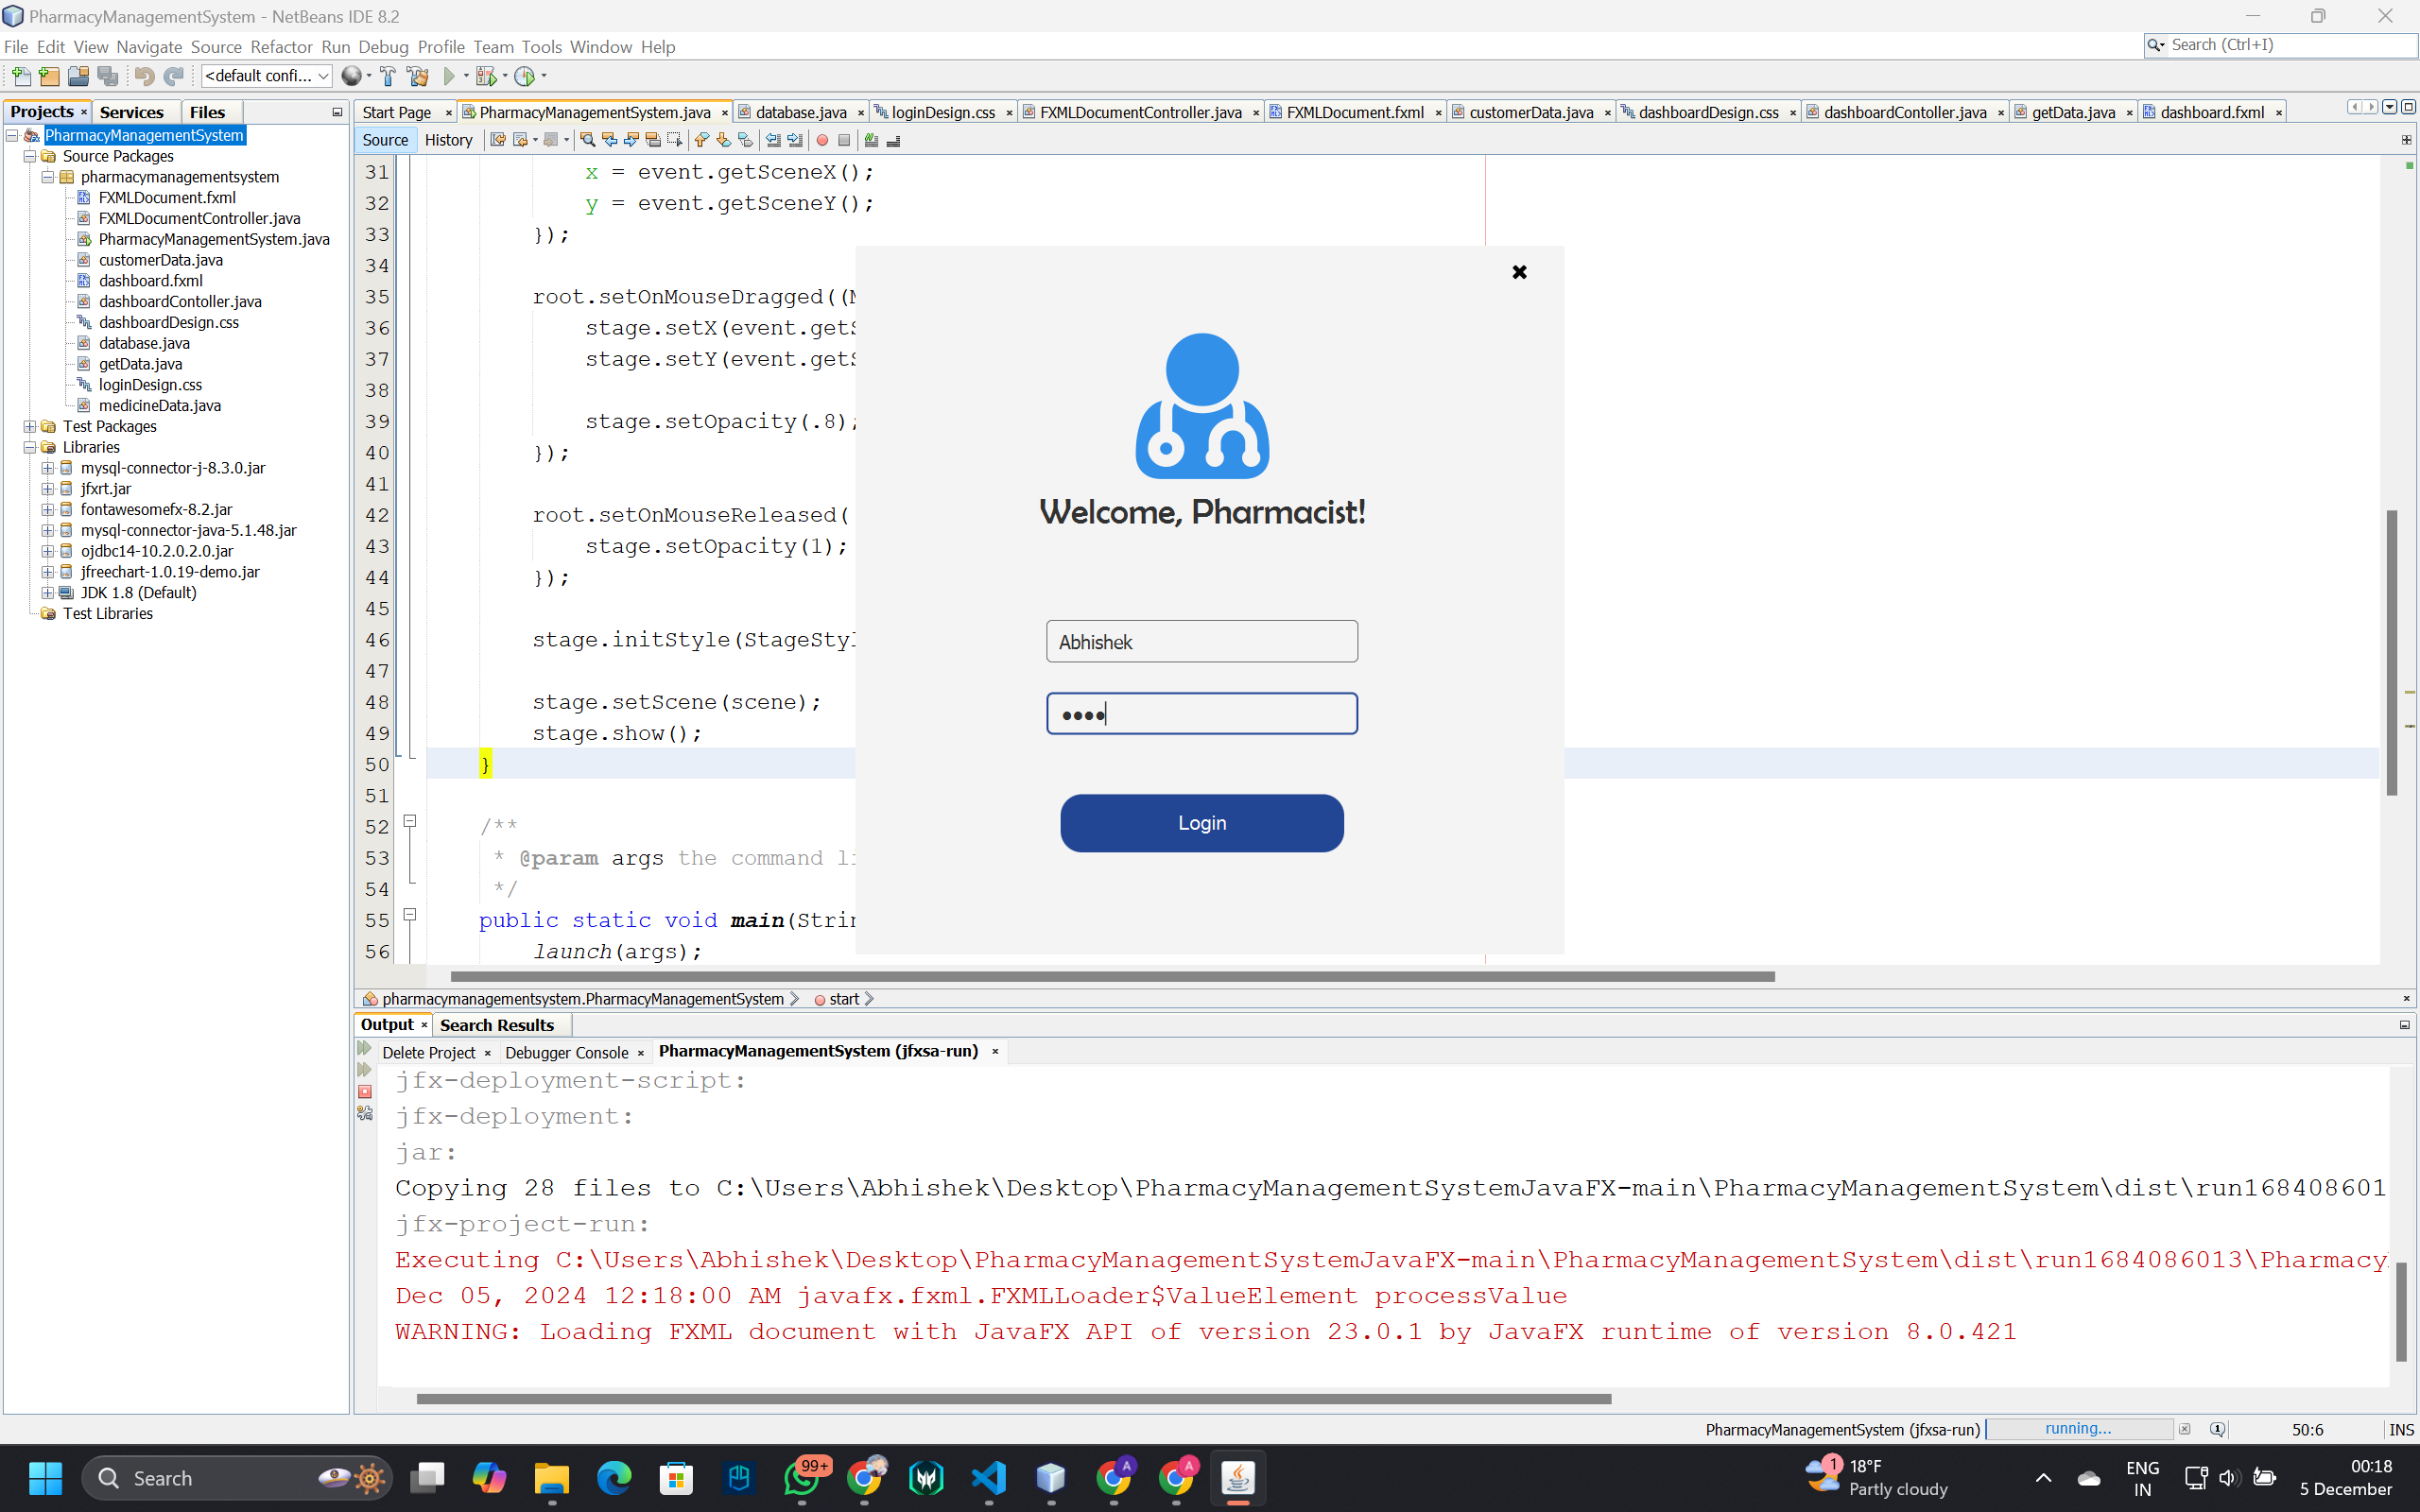This screenshot has width=2420, height=1512.
Task: Close the loginDesign.css editor tab
Action: tap(1009, 113)
